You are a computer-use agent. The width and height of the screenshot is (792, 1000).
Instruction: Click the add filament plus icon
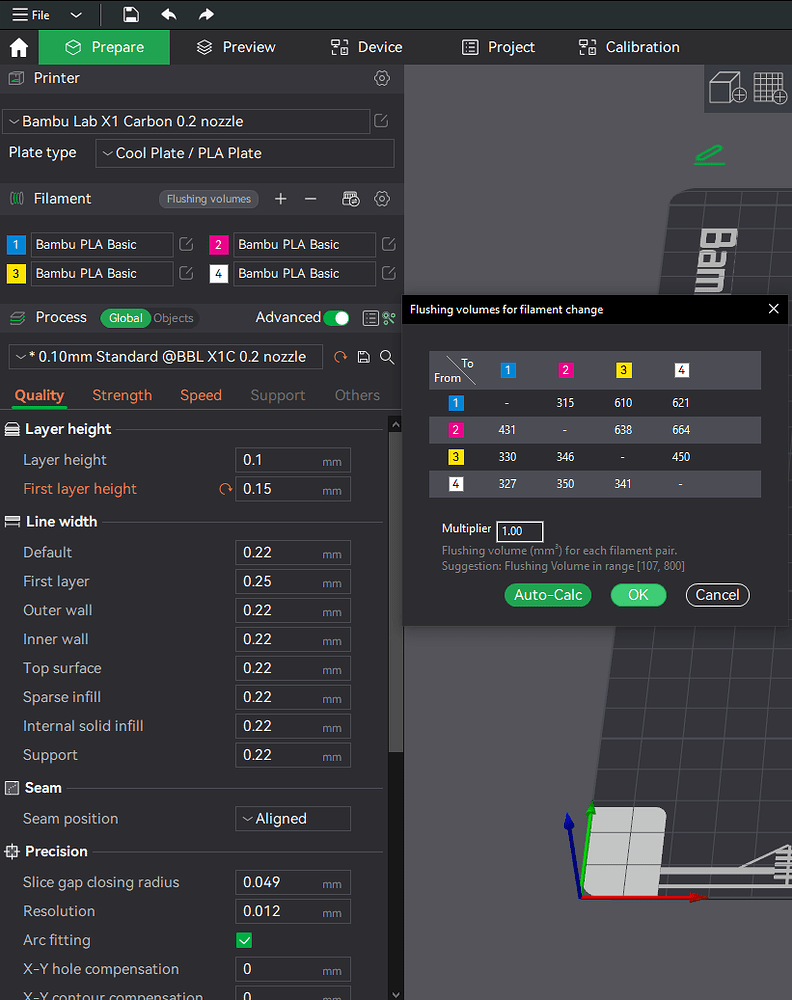(281, 199)
